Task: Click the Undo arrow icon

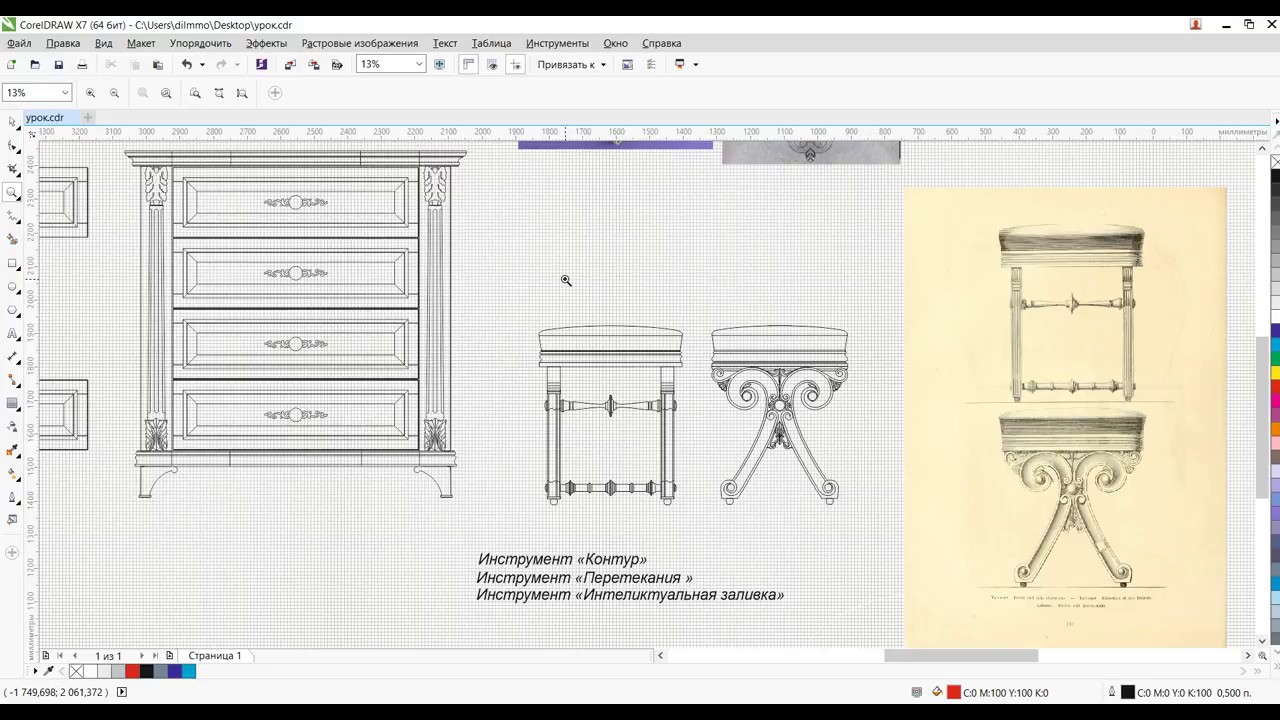Action: (186, 64)
